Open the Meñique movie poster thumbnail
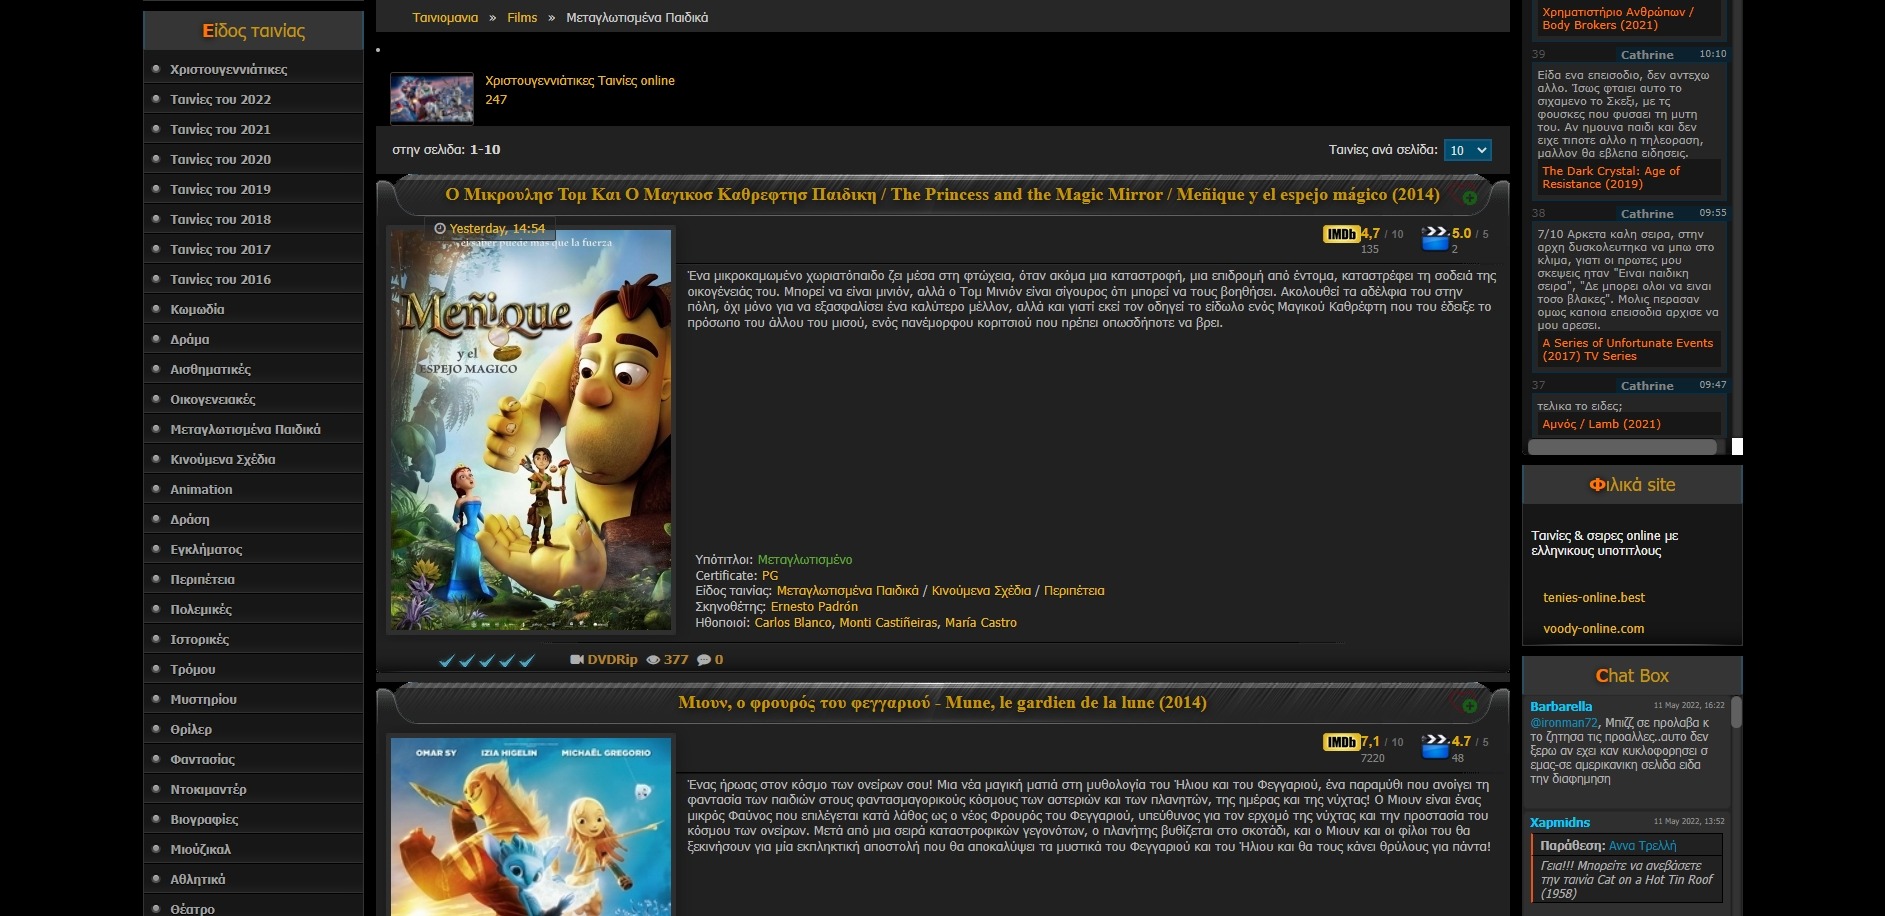This screenshot has height=916, width=1885. tap(530, 430)
